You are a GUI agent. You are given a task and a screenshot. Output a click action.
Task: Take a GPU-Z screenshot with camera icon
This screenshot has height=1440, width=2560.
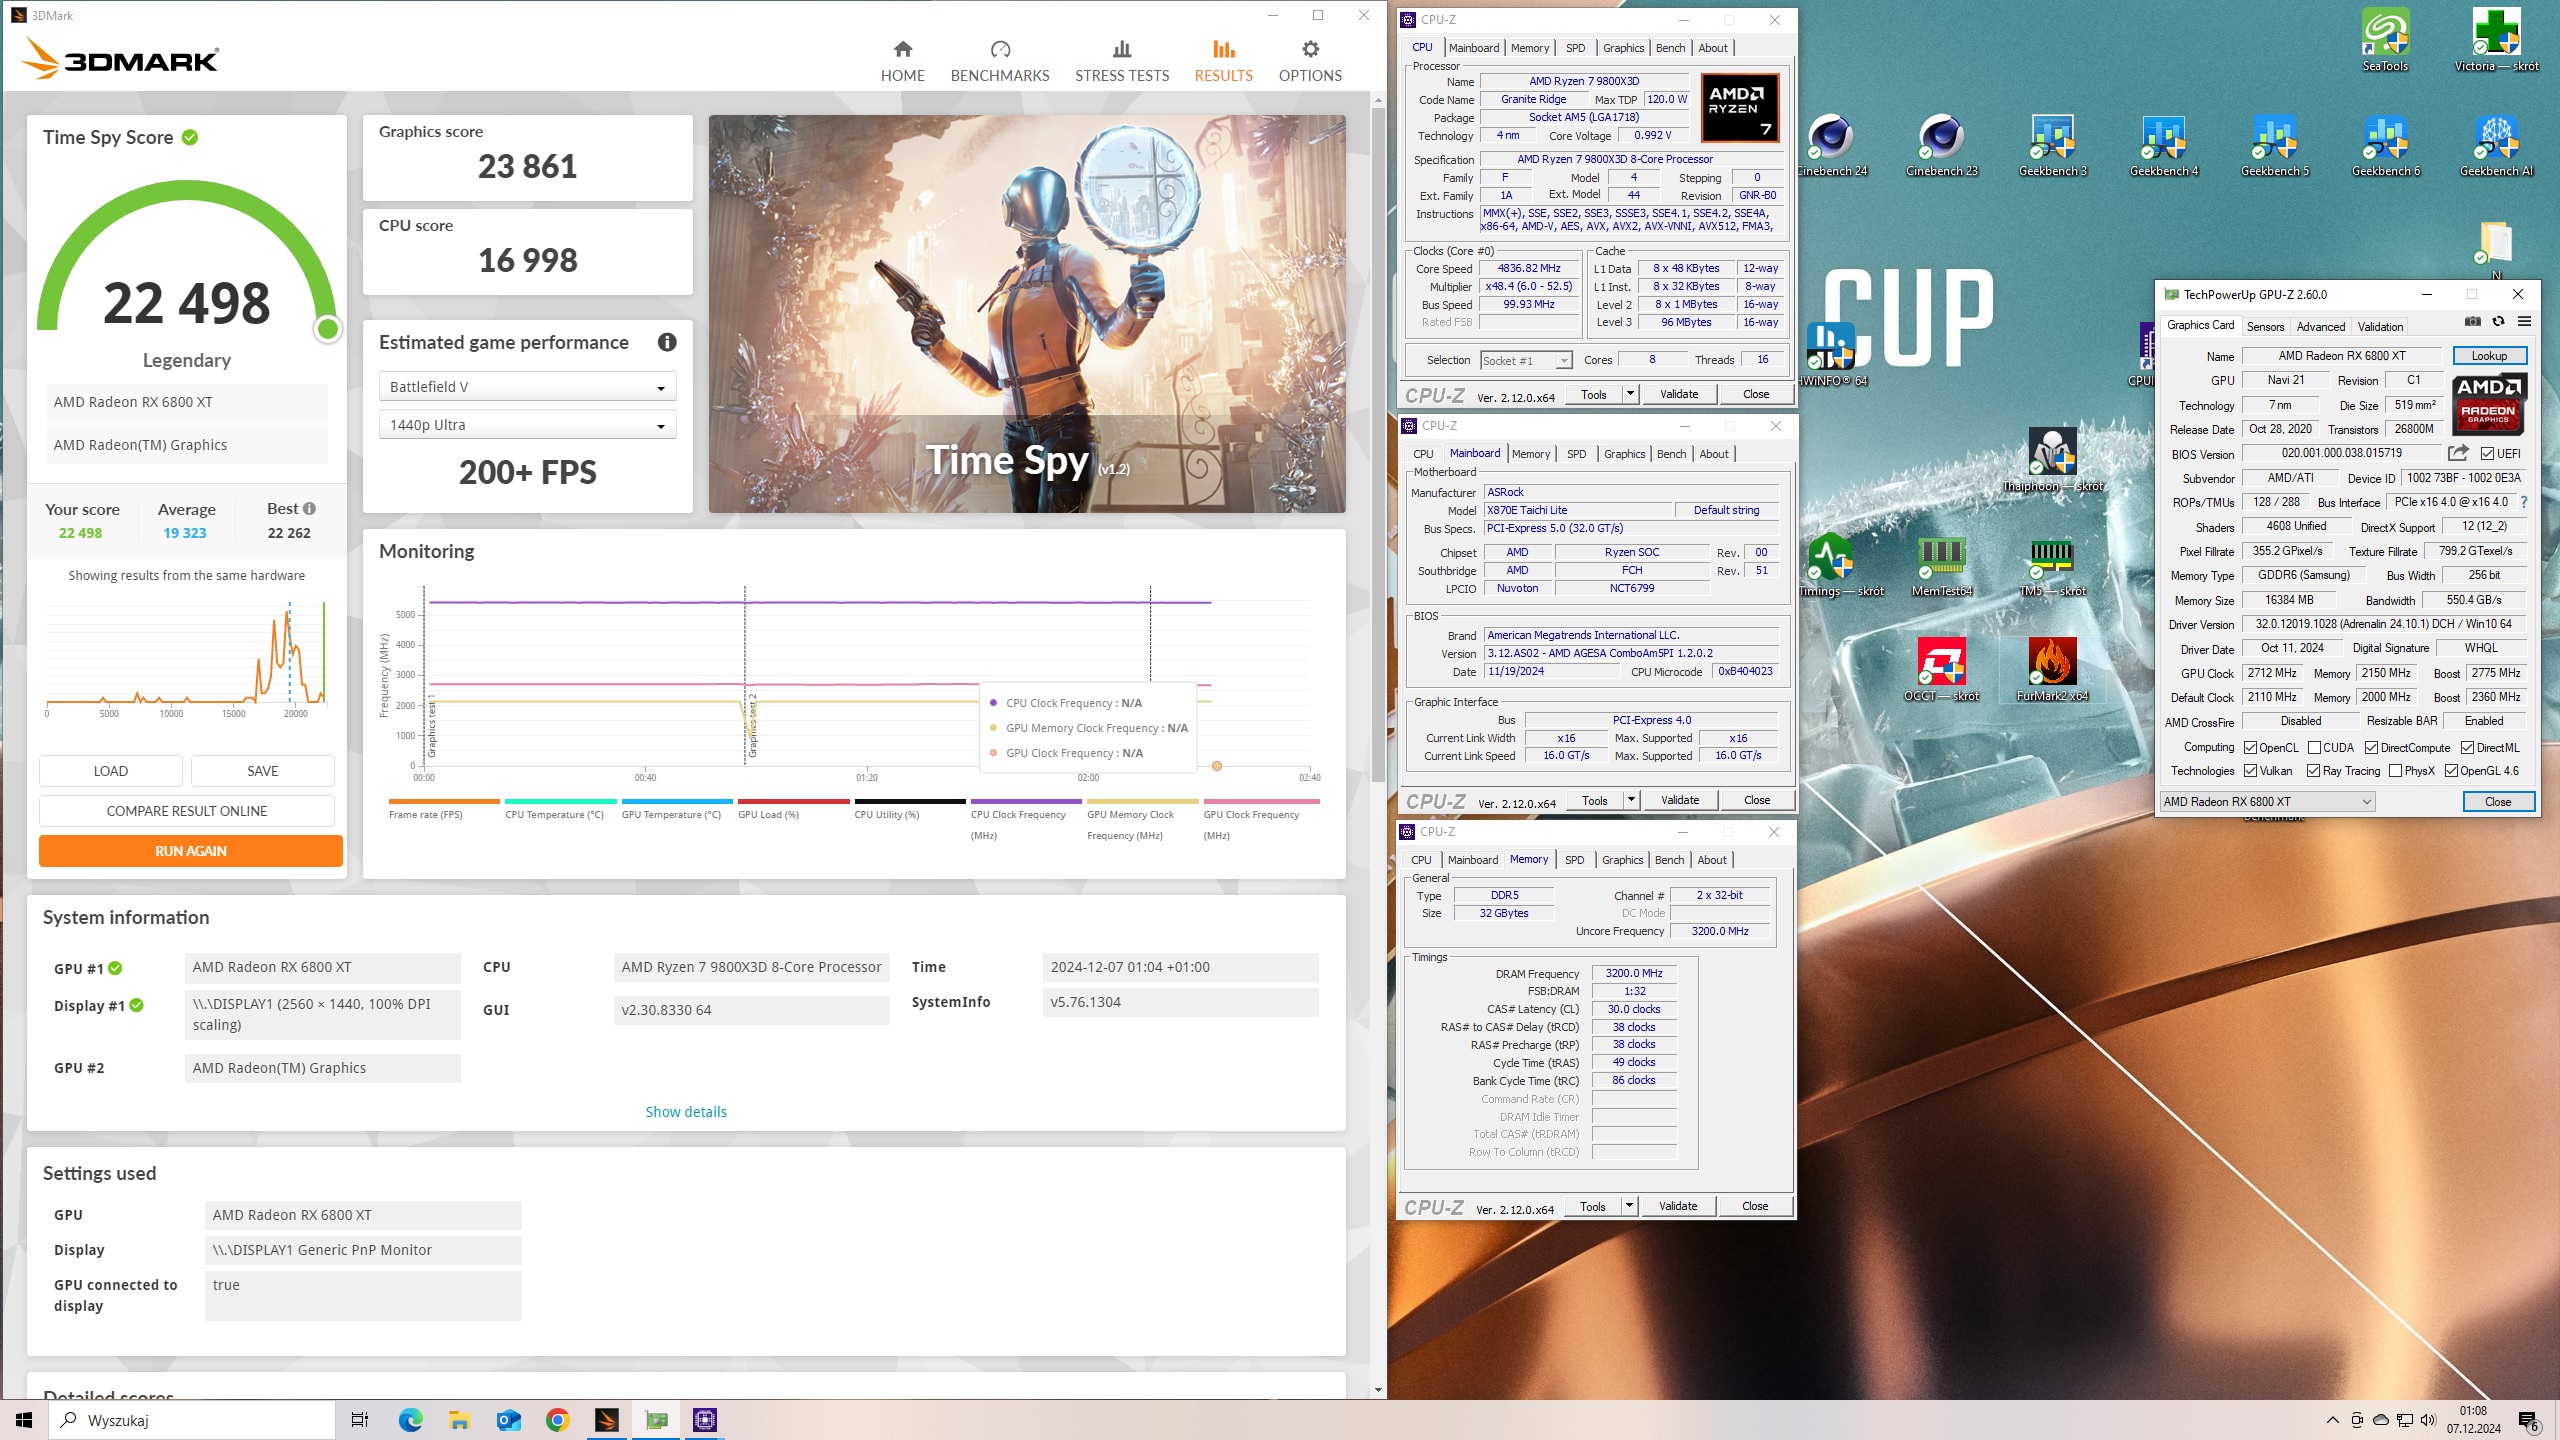[2472, 321]
